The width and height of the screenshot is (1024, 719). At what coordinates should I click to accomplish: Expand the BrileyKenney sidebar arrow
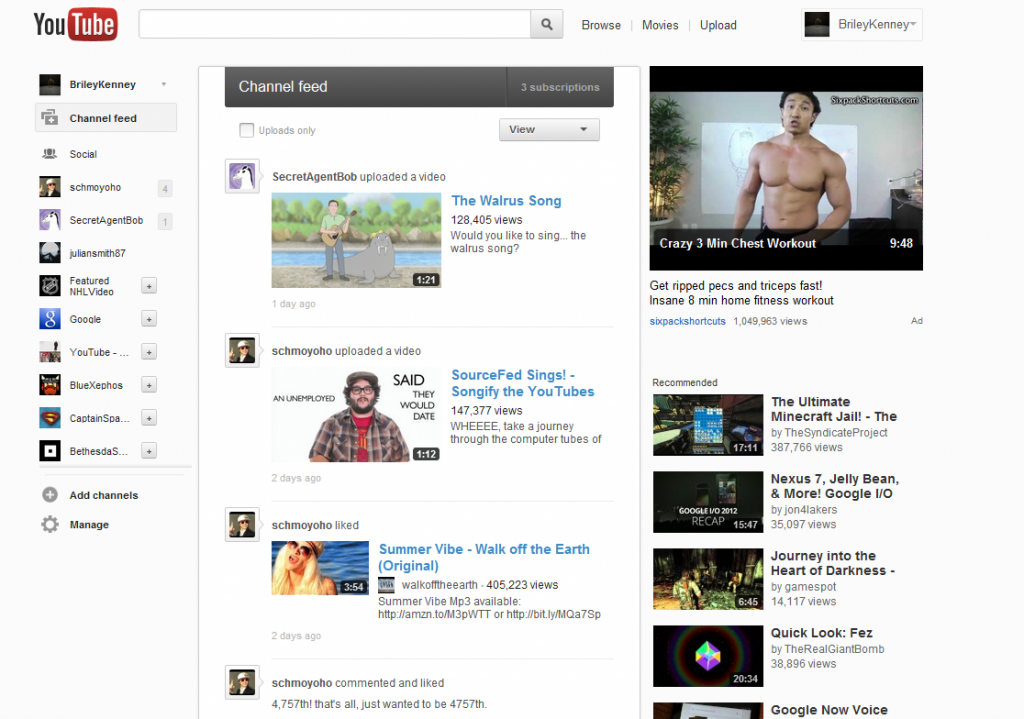[x=163, y=85]
